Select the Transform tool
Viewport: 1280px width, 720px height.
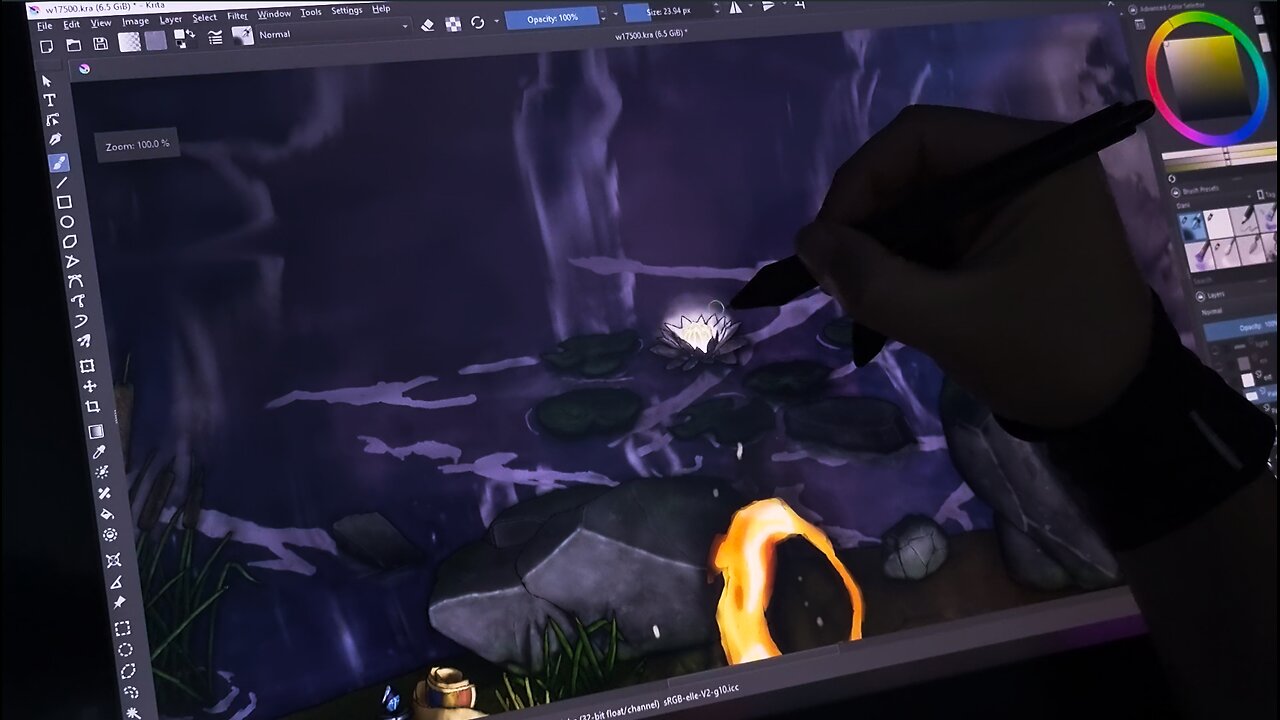[87, 366]
